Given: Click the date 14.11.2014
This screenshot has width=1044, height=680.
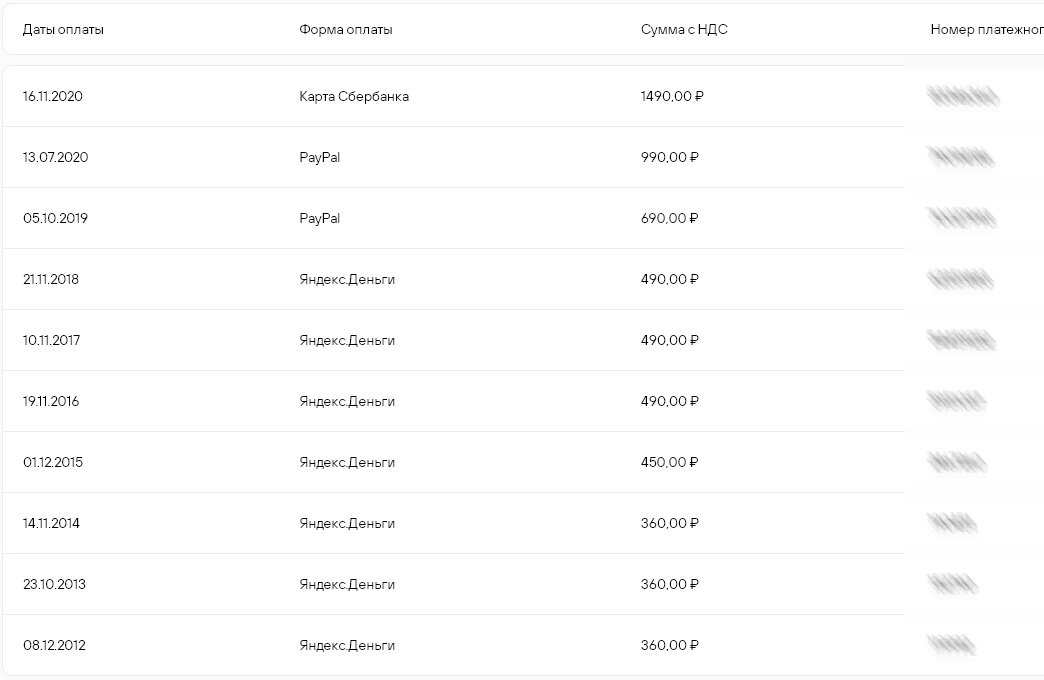Looking at the screenshot, I should [x=51, y=523].
